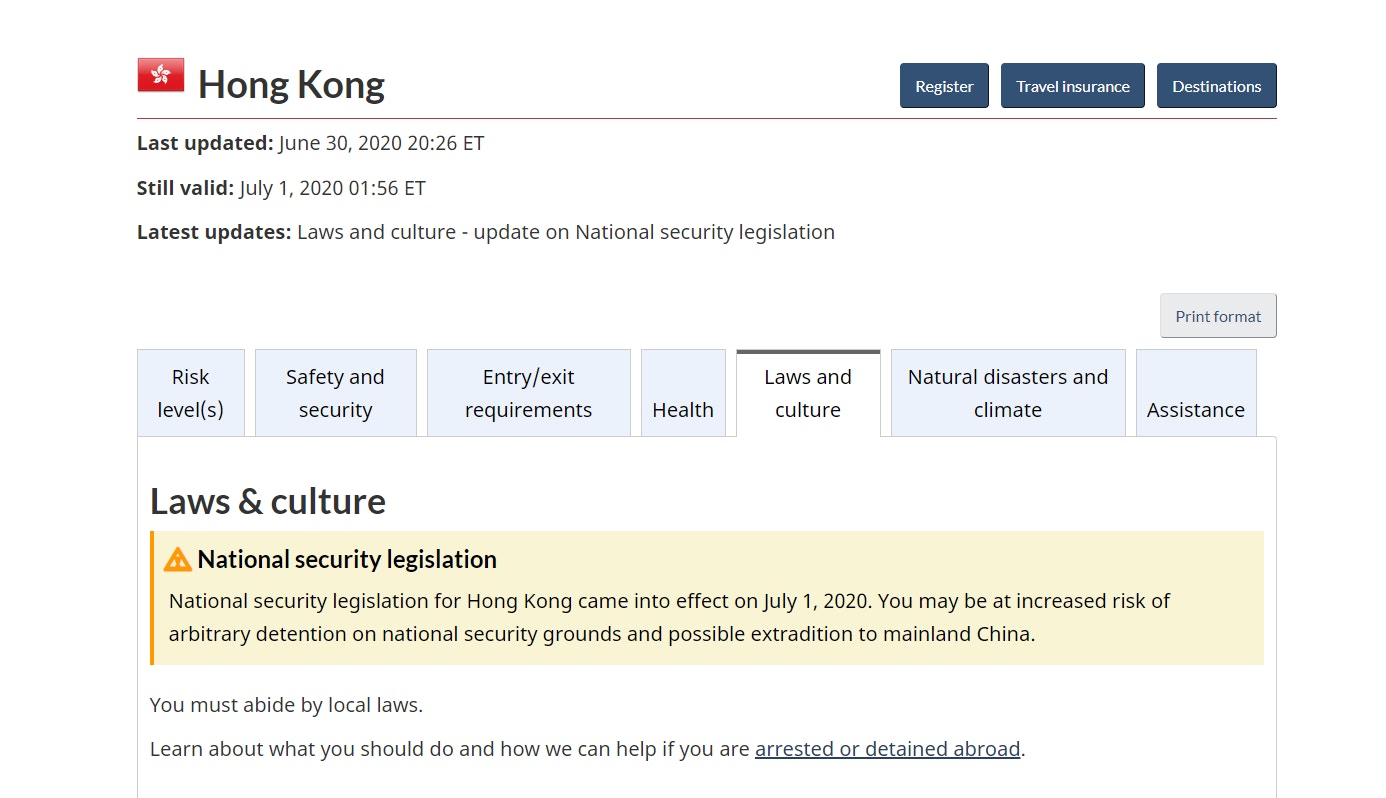Click the National security legislation alert heading

(x=347, y=559)
